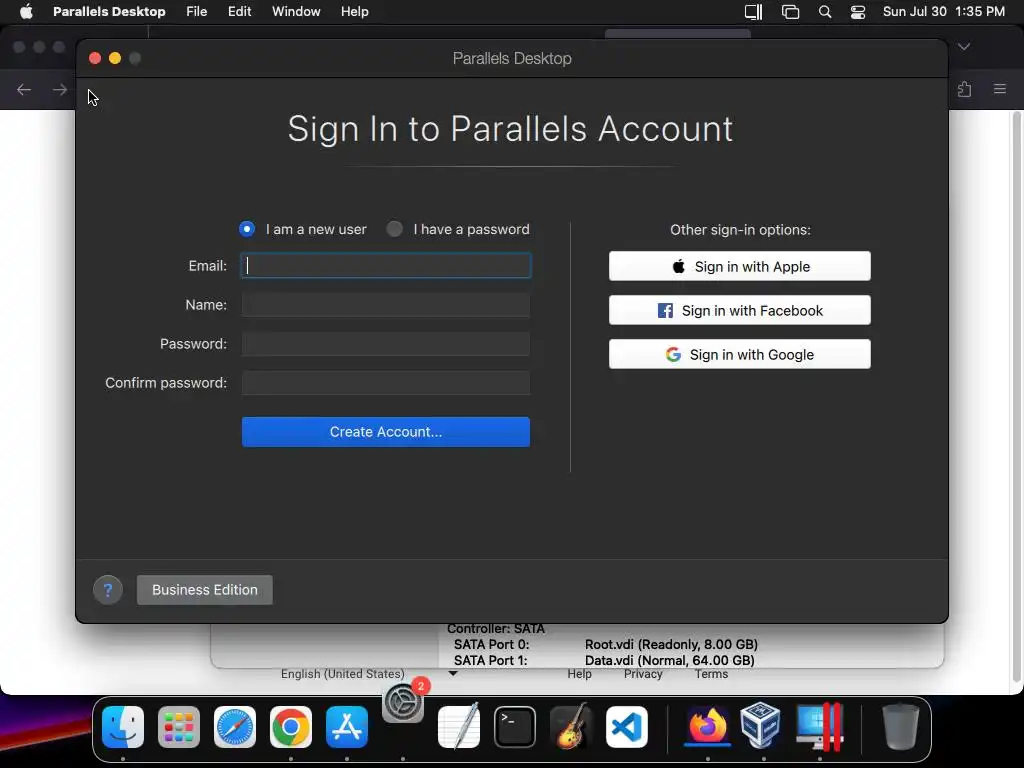The width and height of the screenshot is (1024, 768).
Task: Open Control Center in the menu bar
Action: [x=857, y=12]
